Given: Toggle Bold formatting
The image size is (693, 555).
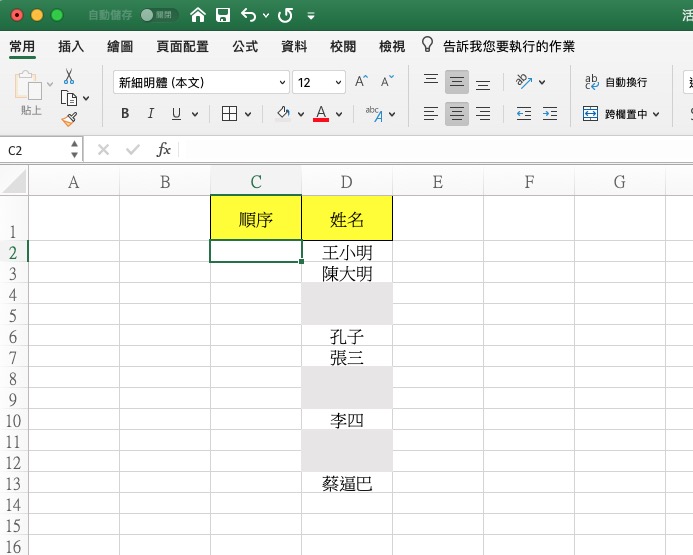Looking at the screenshot, I should pos(125,114).
